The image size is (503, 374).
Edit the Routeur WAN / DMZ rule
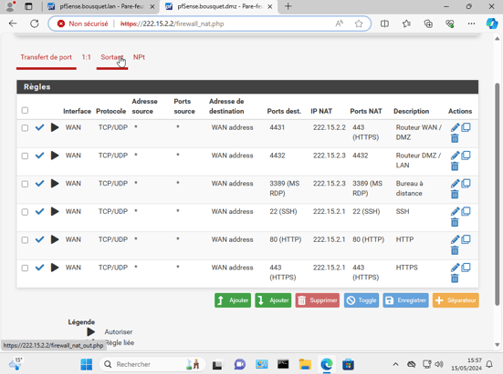tap(455, 127)
